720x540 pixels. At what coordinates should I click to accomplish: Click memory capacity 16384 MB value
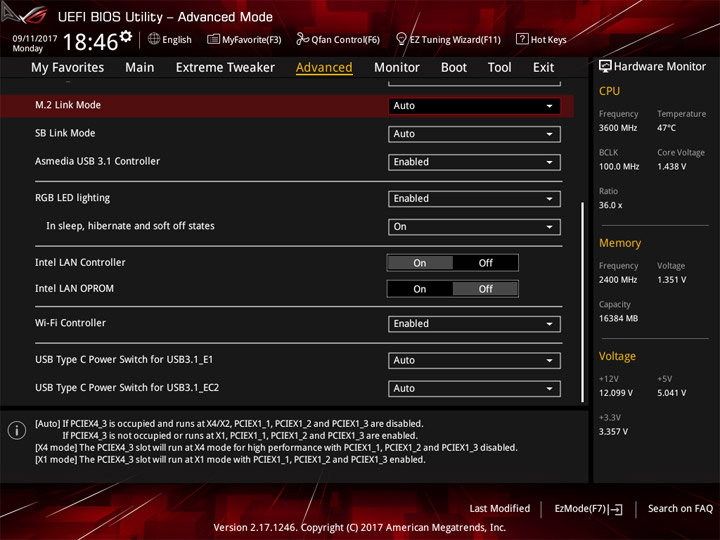(618, 318)
